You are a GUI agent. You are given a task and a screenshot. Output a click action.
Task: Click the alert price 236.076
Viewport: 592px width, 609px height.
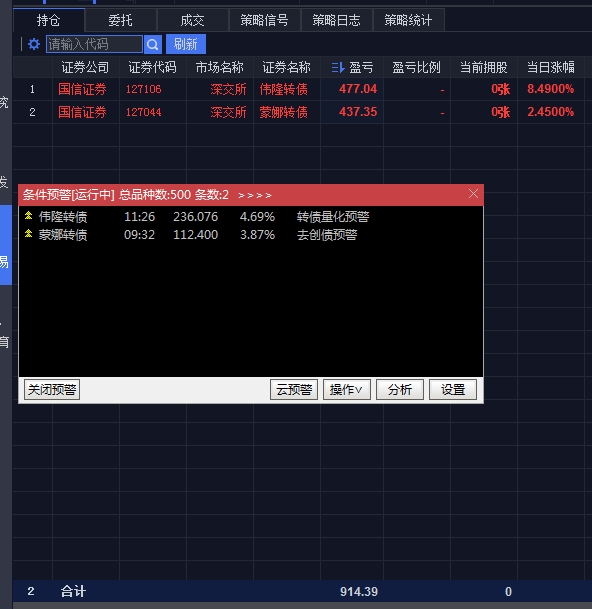195,216
